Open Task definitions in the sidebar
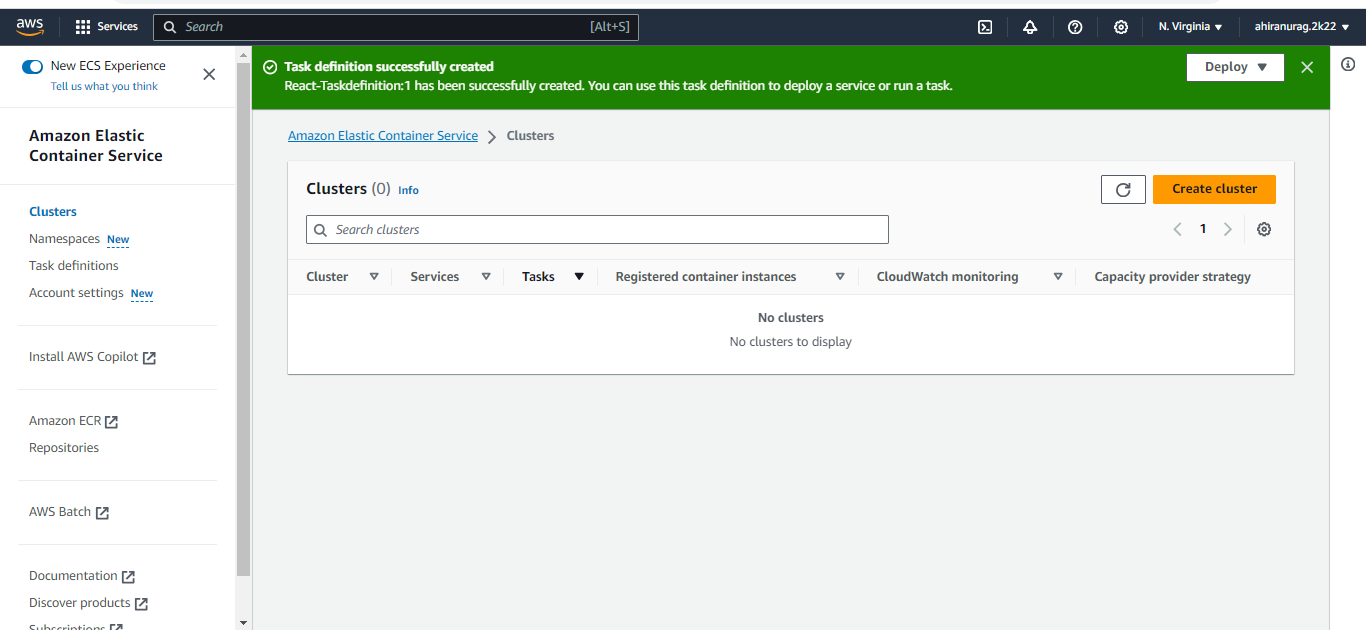The image size is (1366, 630). pos(74,266)
